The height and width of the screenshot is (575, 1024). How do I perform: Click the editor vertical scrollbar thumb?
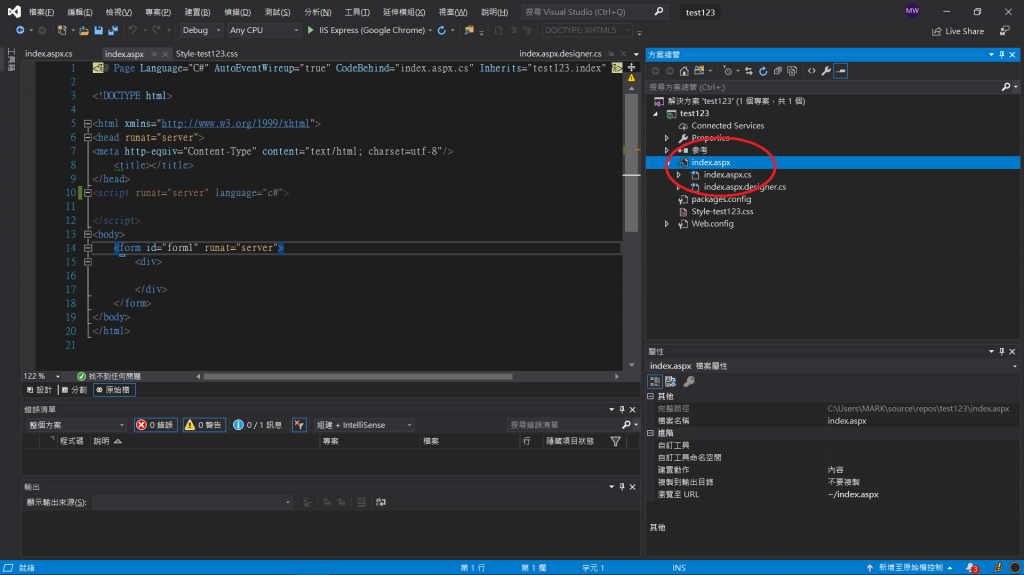631,163
